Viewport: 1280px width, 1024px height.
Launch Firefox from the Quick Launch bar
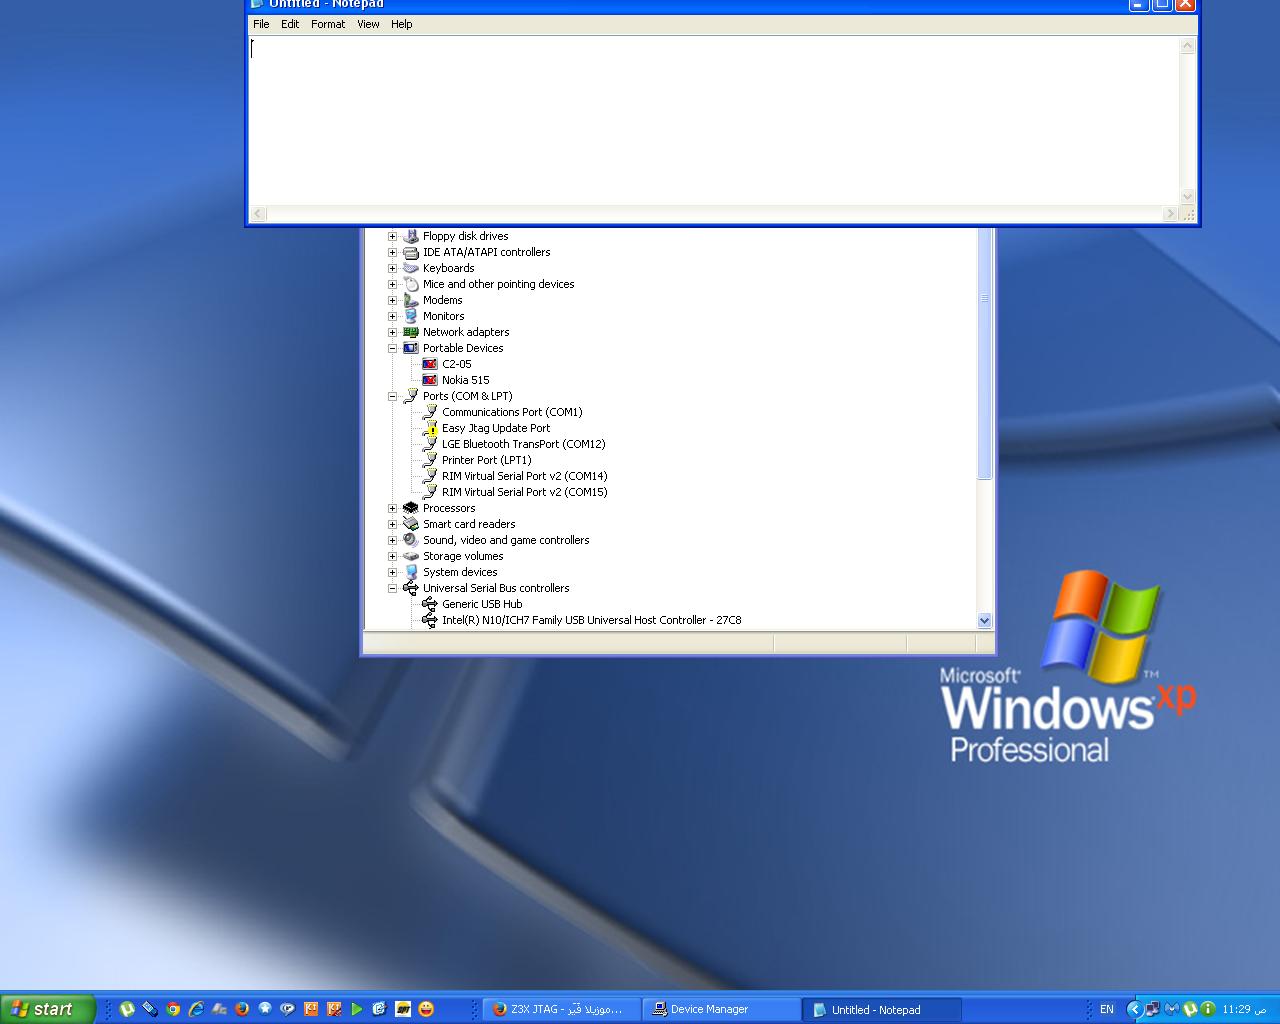click(x=242, y=1009)
